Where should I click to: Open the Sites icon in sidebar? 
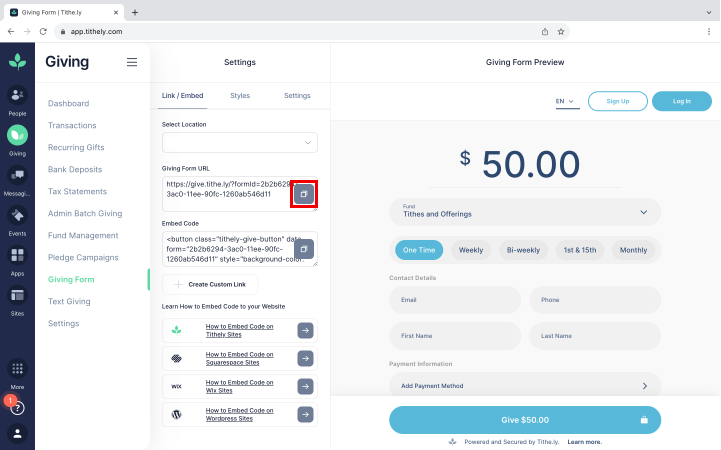17,295
